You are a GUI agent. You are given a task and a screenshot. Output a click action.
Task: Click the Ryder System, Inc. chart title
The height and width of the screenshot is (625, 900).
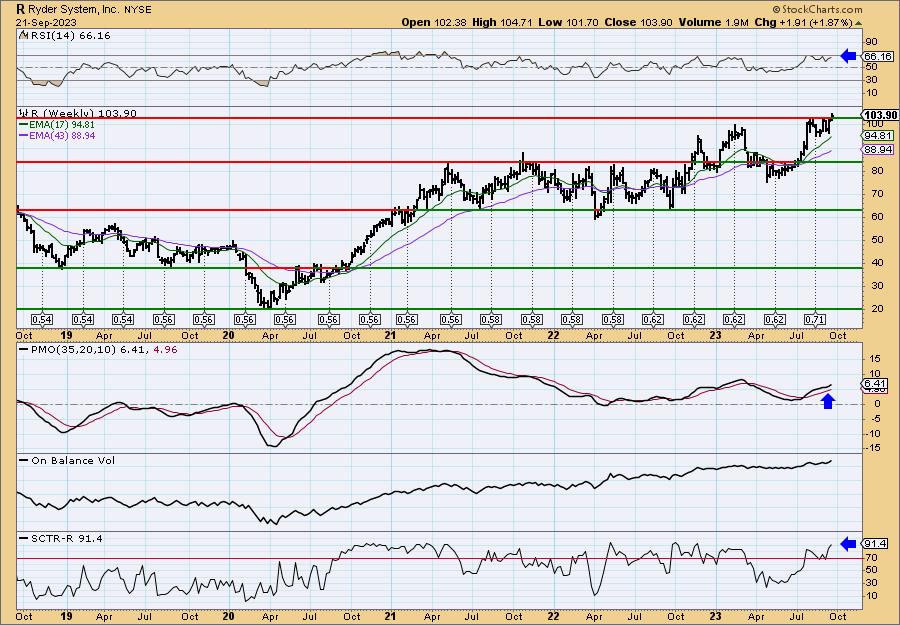click(x=75, y=9)
